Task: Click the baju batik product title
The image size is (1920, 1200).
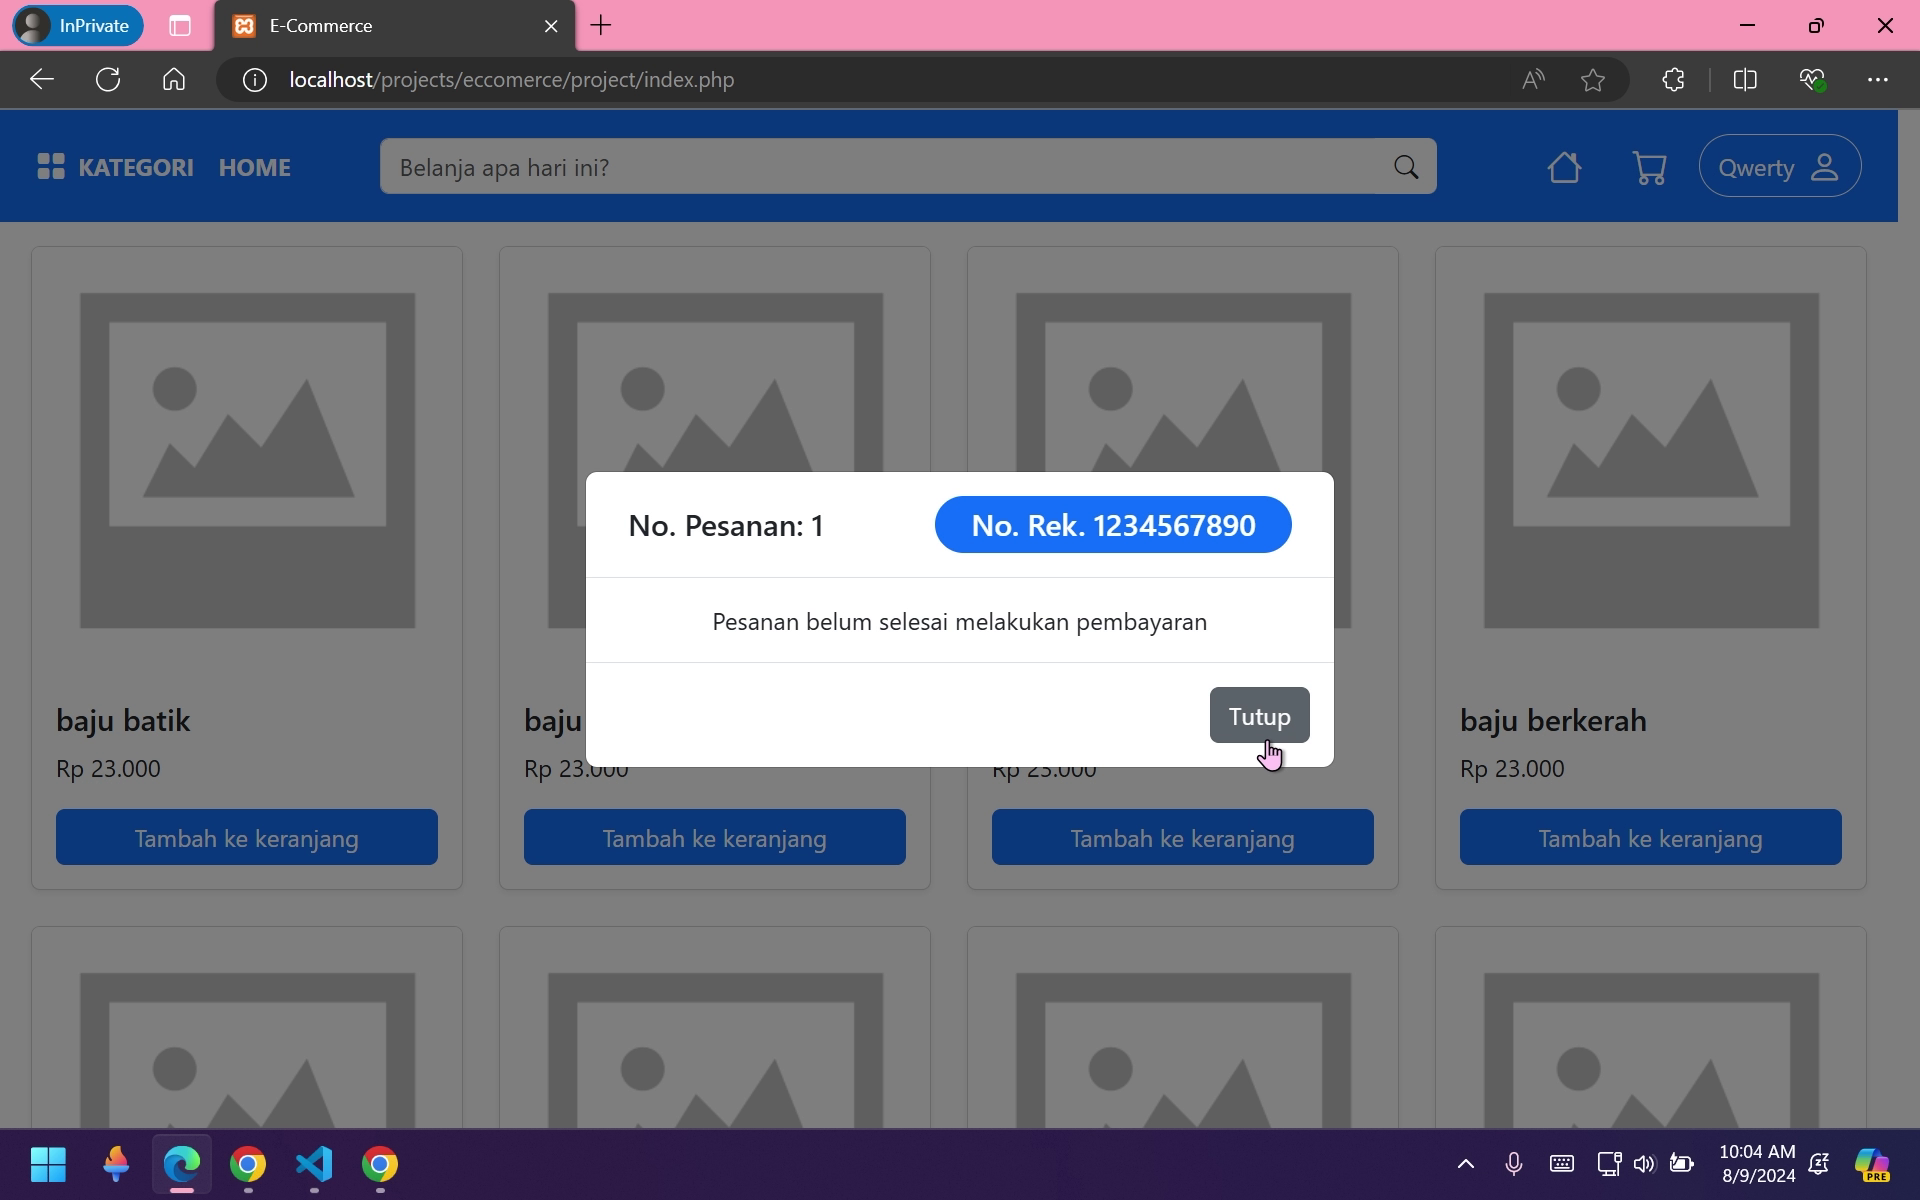Action: 123,720
